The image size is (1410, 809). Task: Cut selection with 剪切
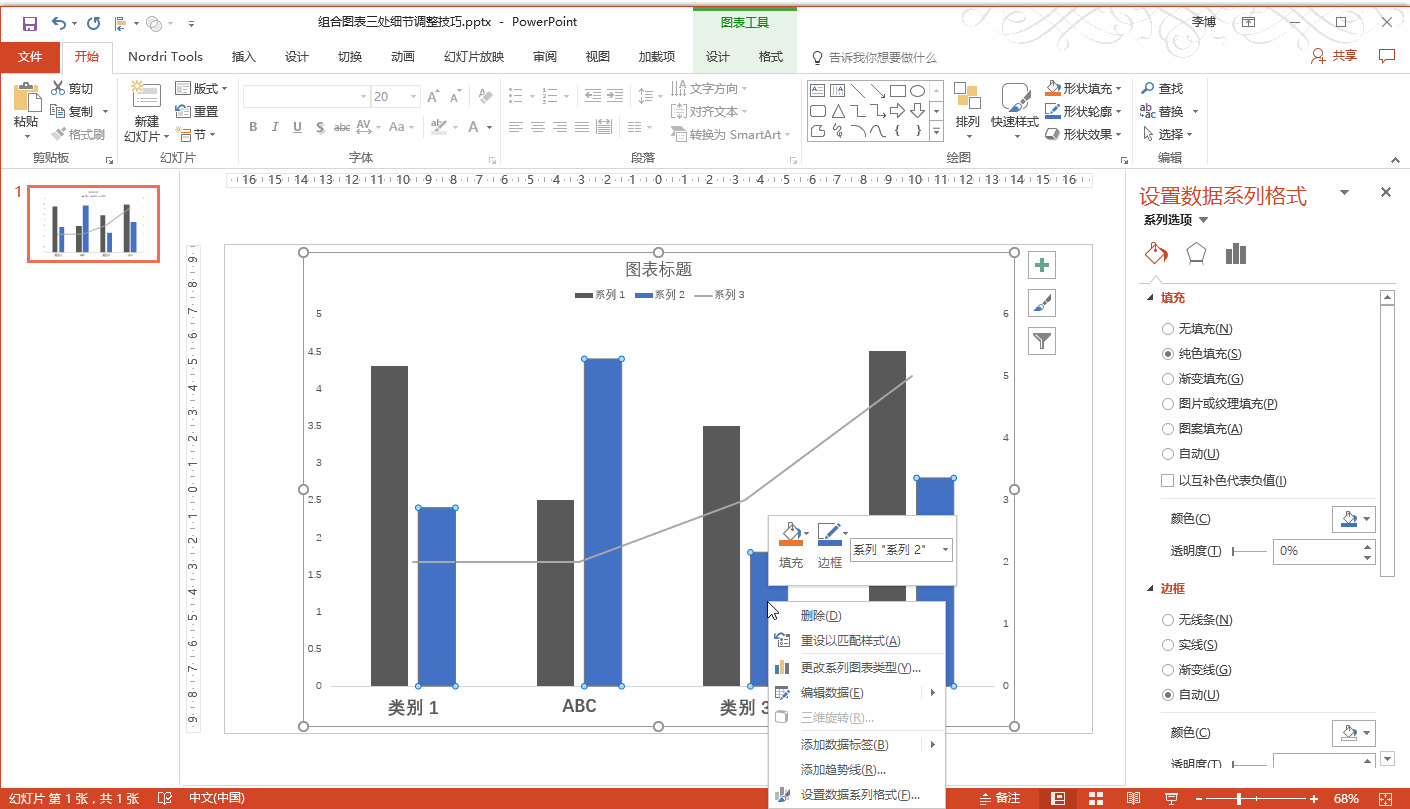[72, 88]
